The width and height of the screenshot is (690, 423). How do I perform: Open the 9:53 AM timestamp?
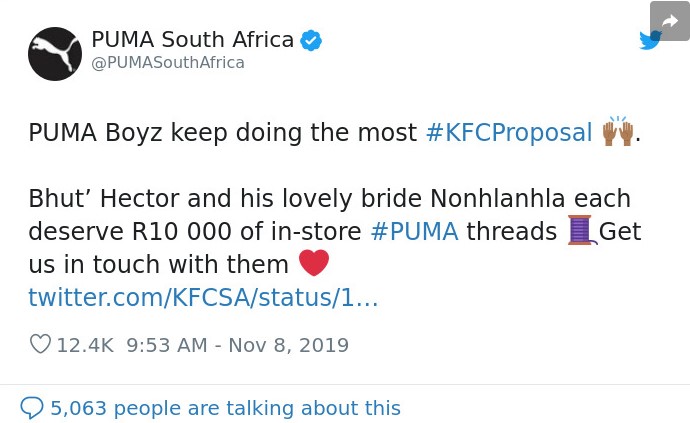point(167,345)
